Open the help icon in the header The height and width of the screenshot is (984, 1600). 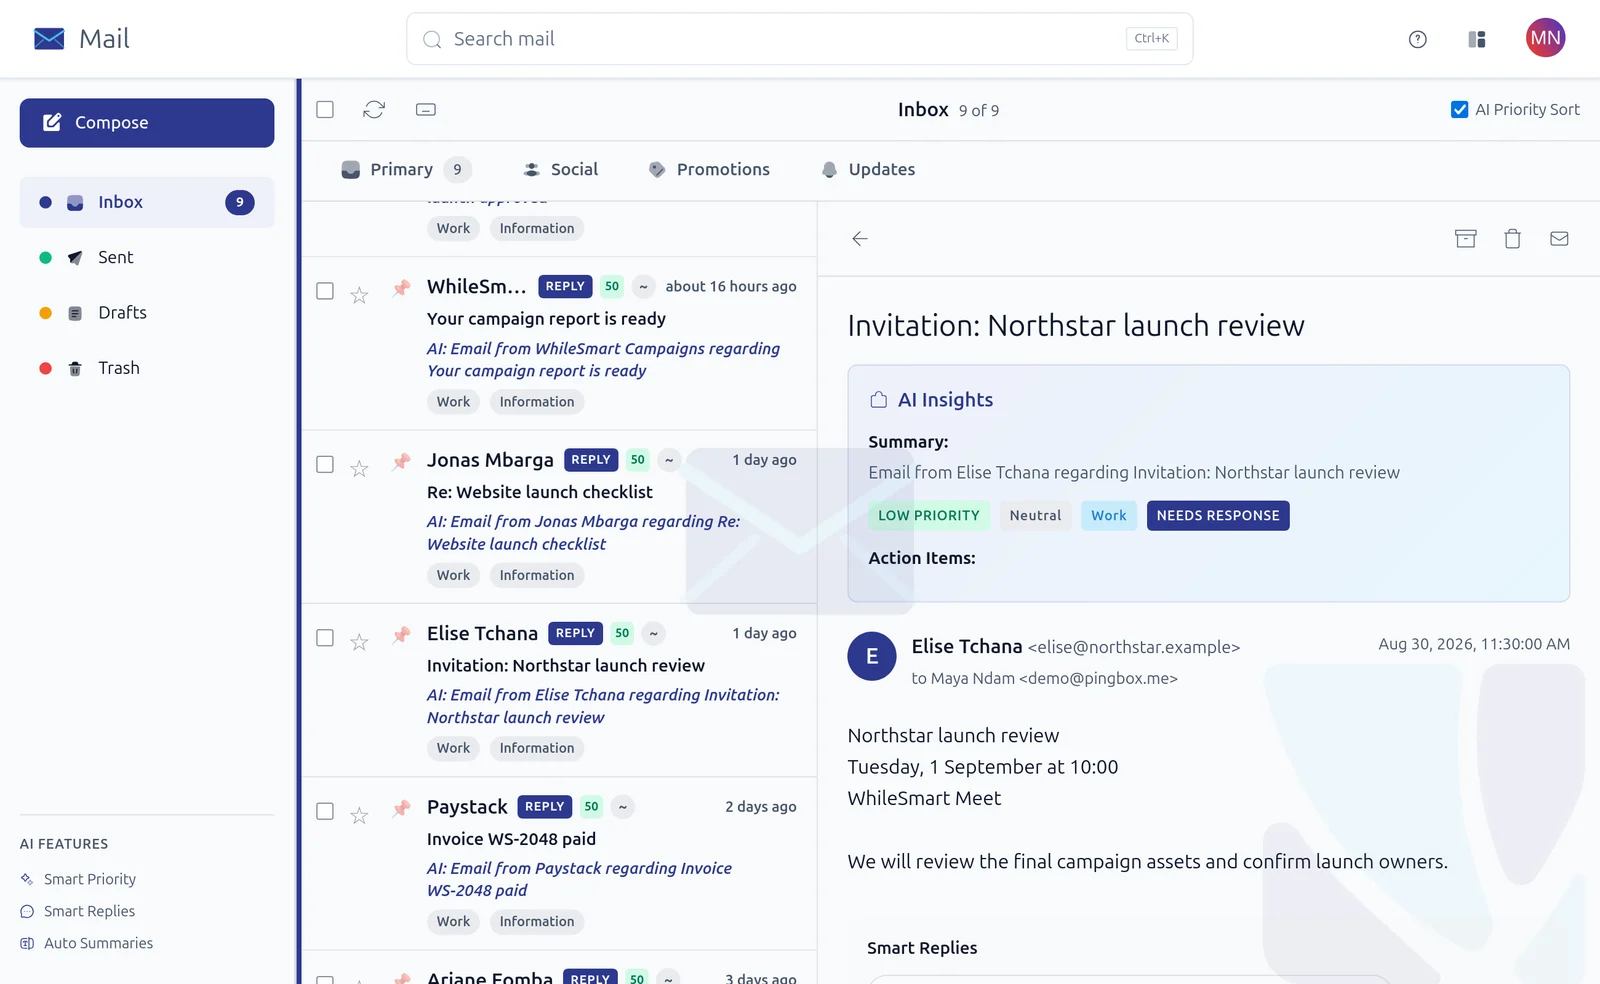[1417, 39]
